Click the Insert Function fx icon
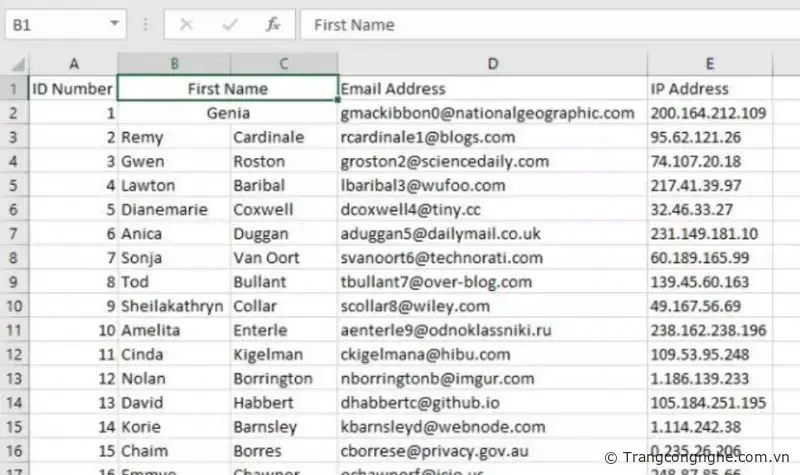 pos(272,24)
